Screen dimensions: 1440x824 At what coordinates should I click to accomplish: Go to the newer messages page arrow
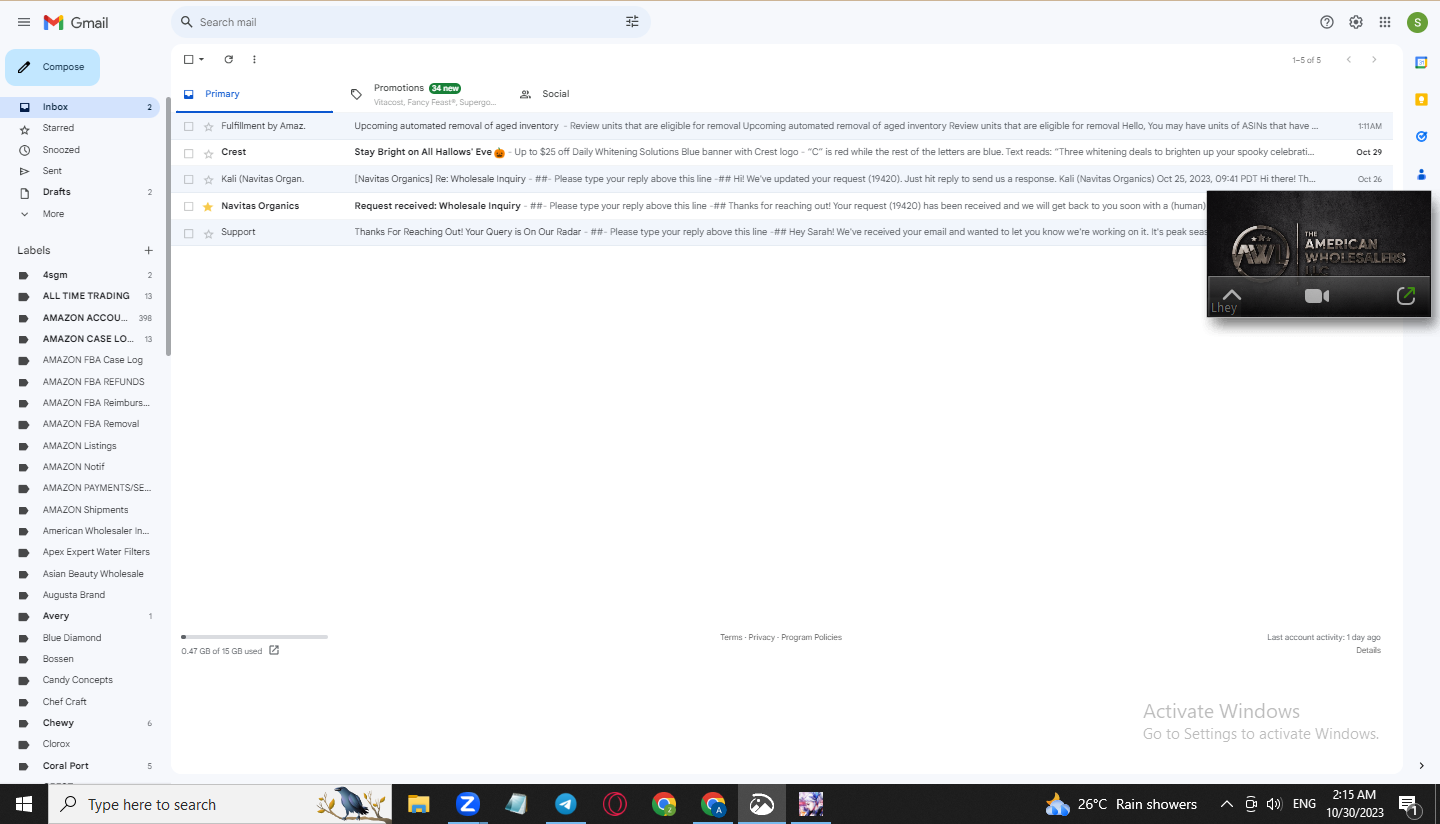[1348, 60]
